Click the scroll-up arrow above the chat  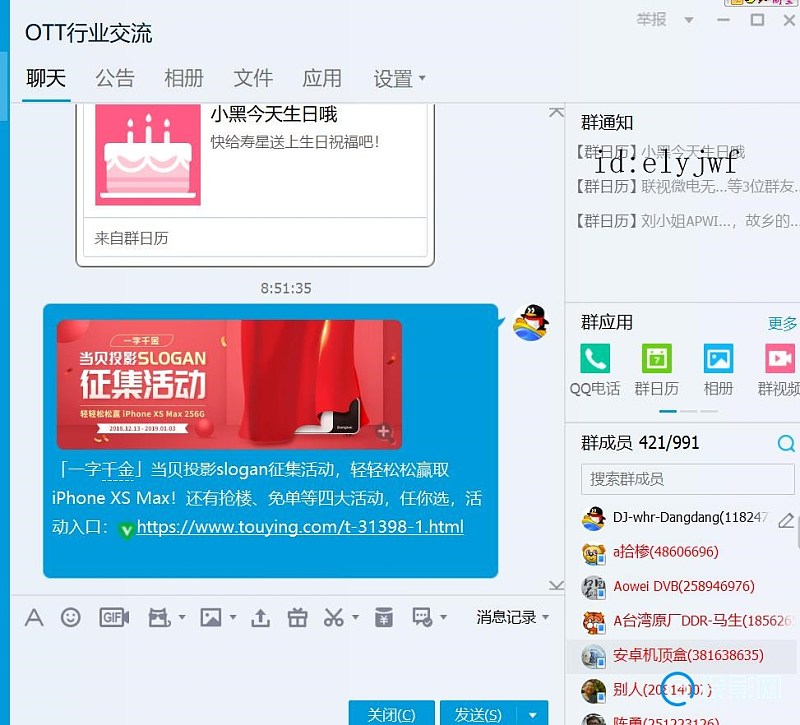[556, 112]
